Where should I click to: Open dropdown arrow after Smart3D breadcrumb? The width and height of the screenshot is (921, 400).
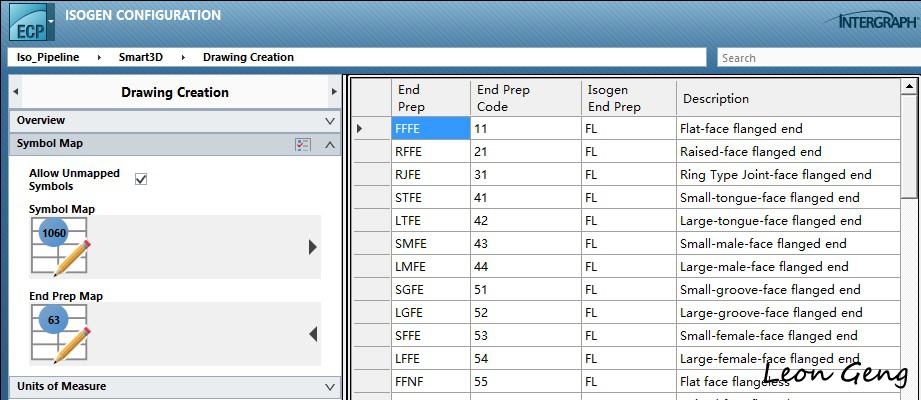183,58
